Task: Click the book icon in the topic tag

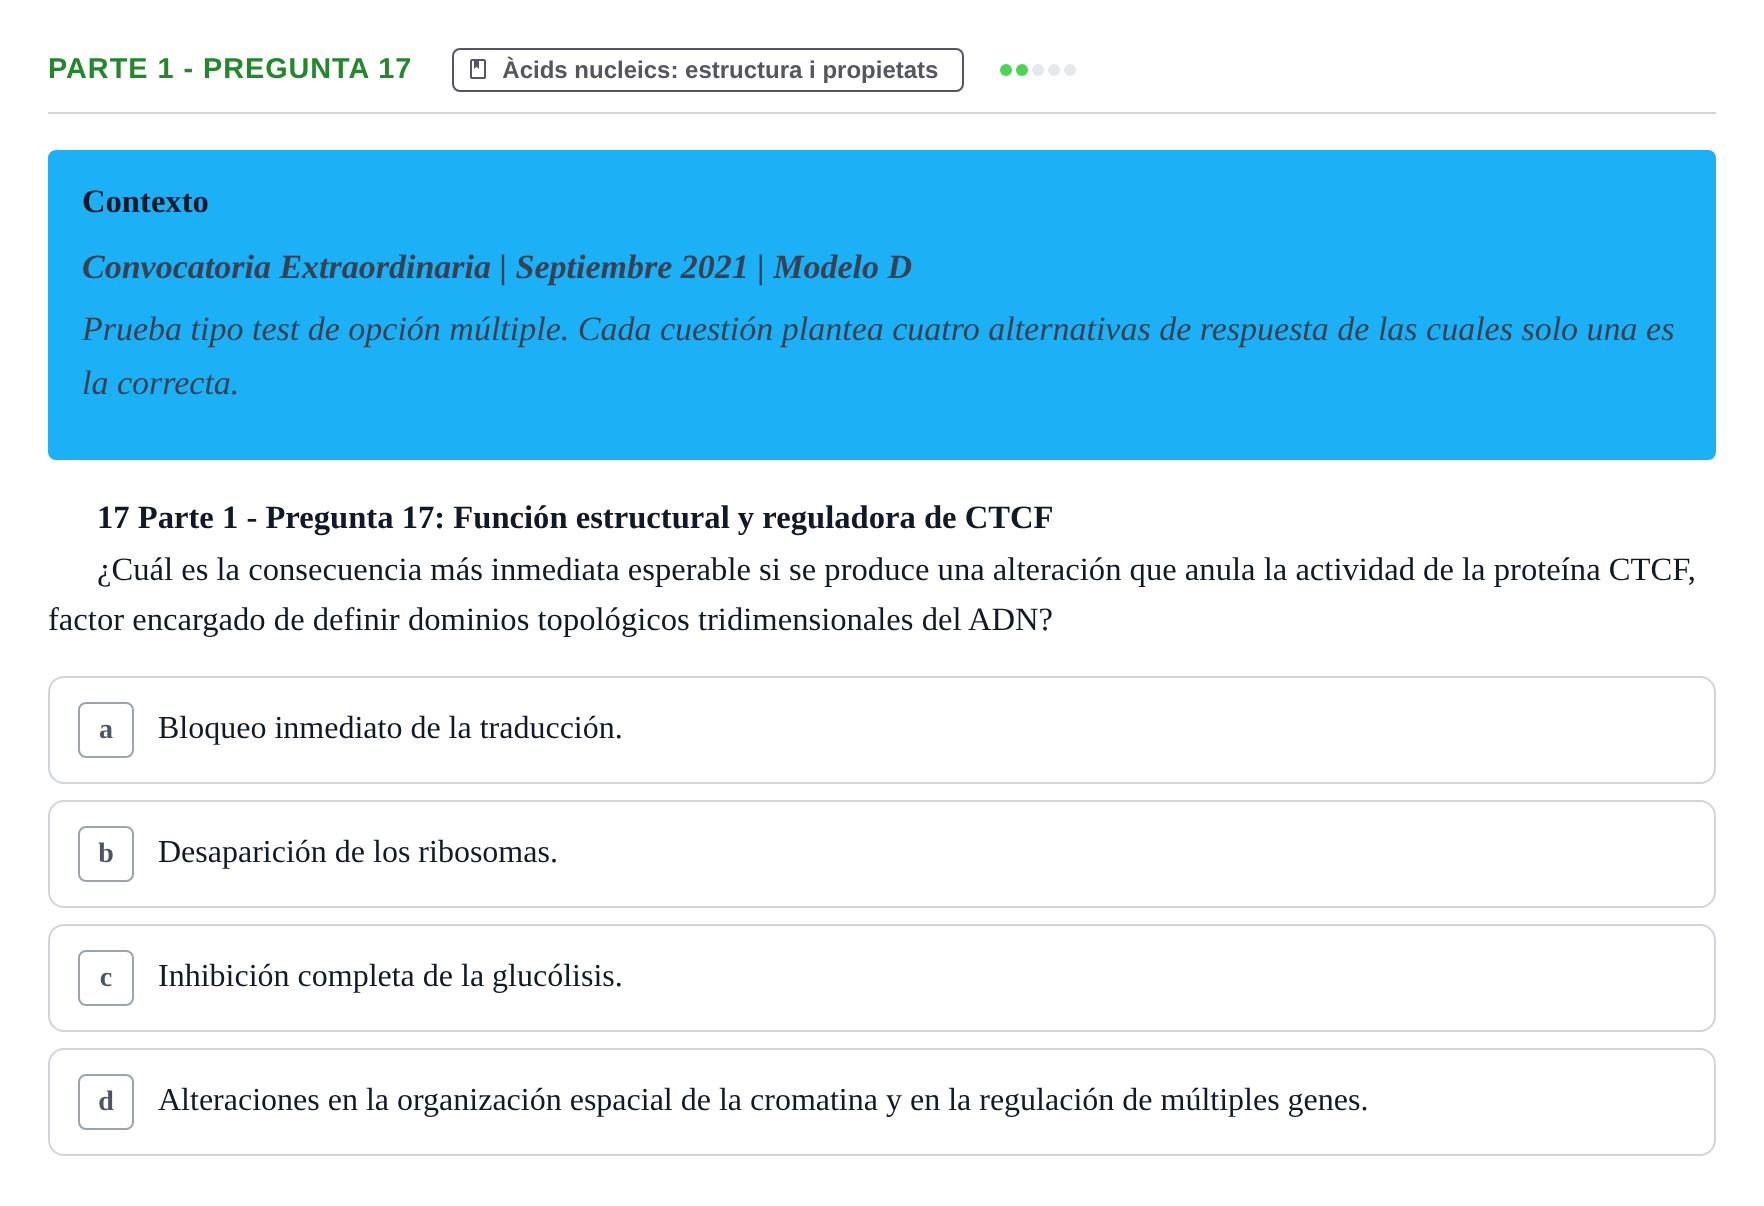Action: [x=478, y=70]
